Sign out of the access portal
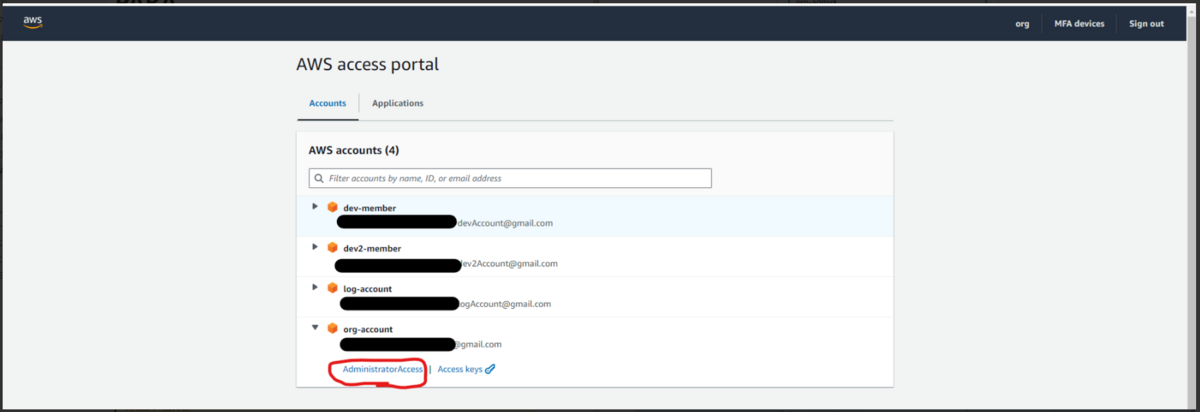1200x412 pixels. (x=1146, y=23)
